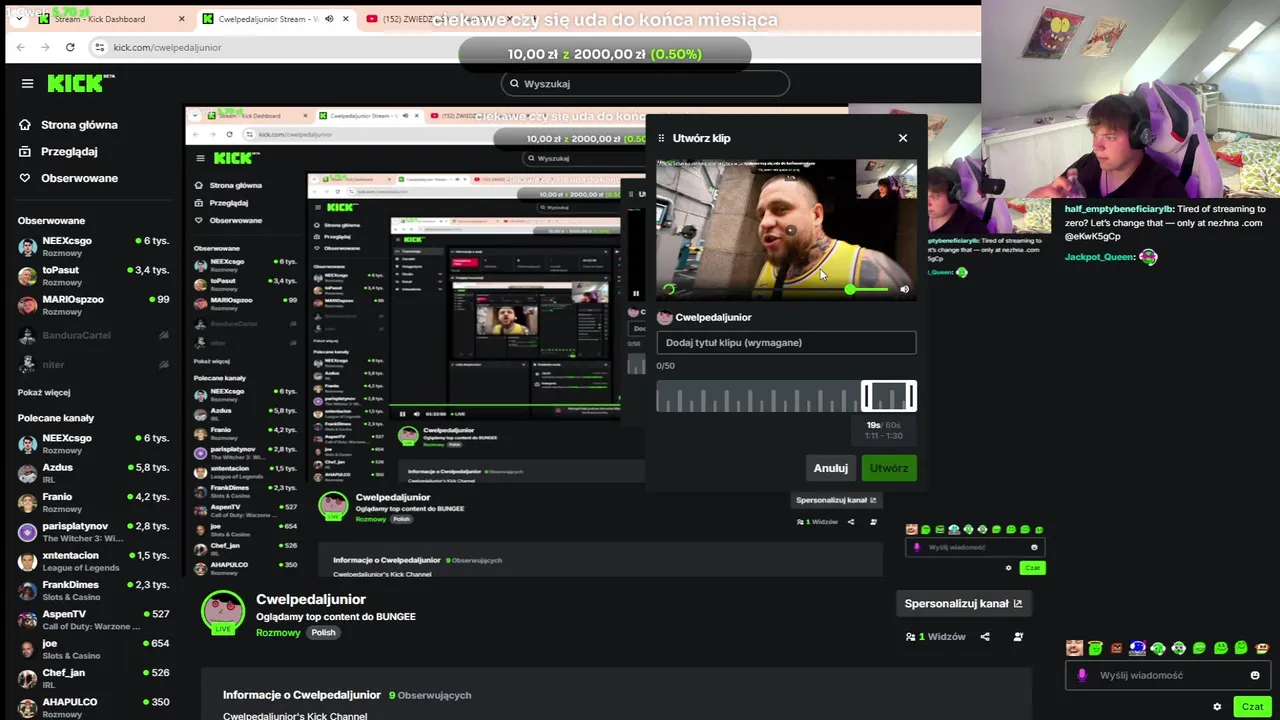Open Spersonalizuj kanał button below stream
Viewport: 1280px width, 720px height.
point(963,603)
